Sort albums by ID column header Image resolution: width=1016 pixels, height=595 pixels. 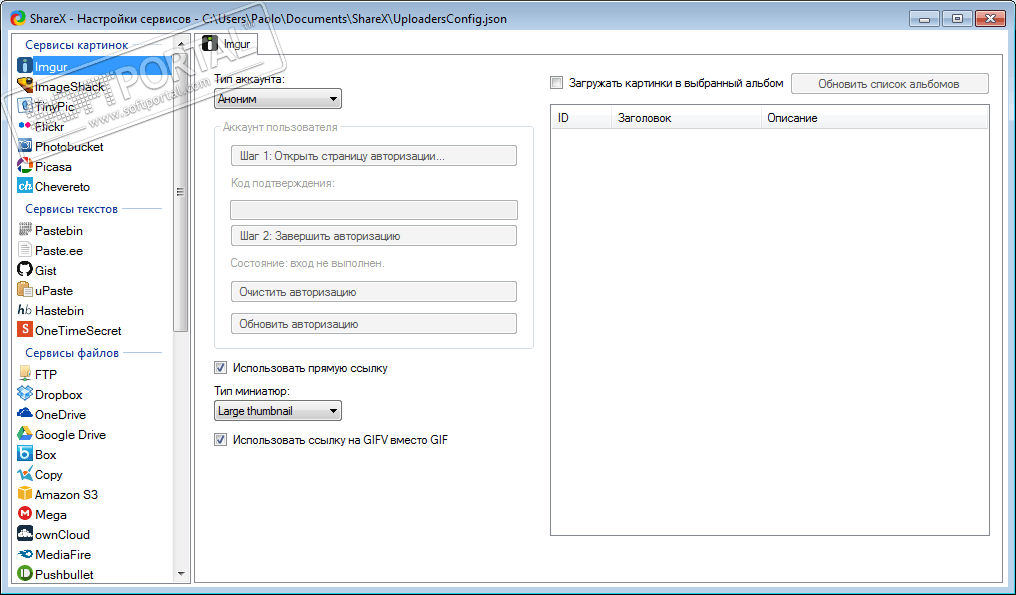coord(581,118)
